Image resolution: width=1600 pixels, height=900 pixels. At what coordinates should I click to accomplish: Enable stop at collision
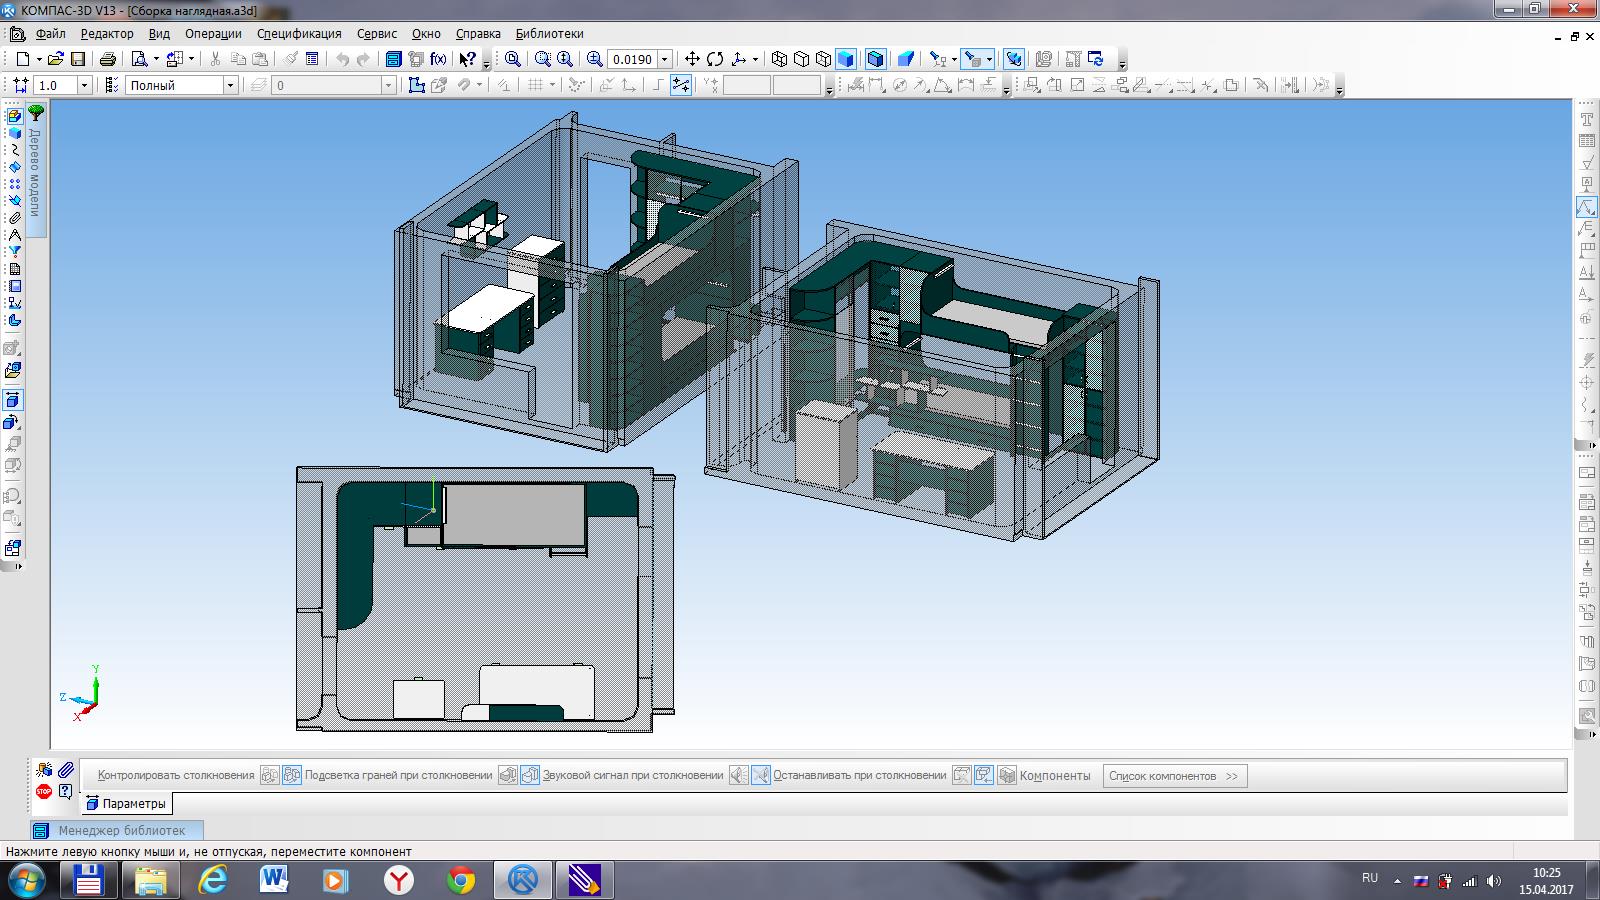961,775
